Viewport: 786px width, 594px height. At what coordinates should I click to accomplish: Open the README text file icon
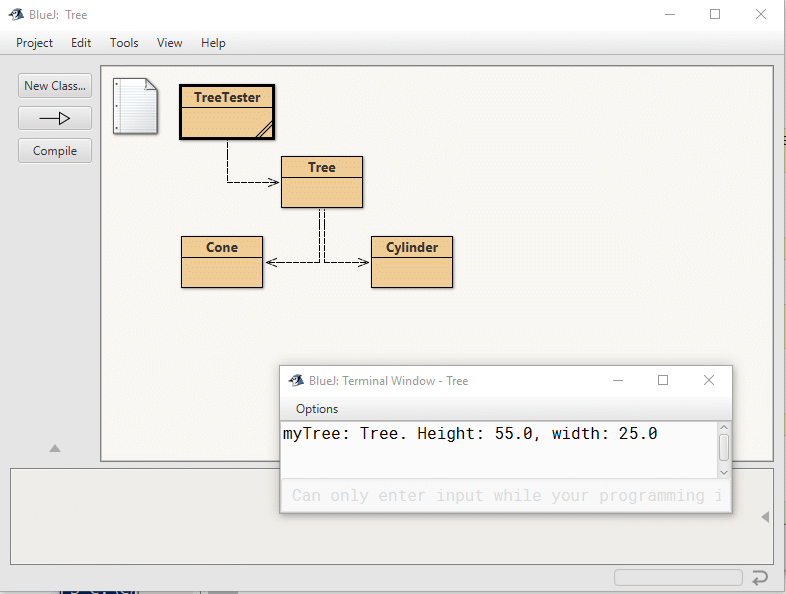(x=135, y=106)
